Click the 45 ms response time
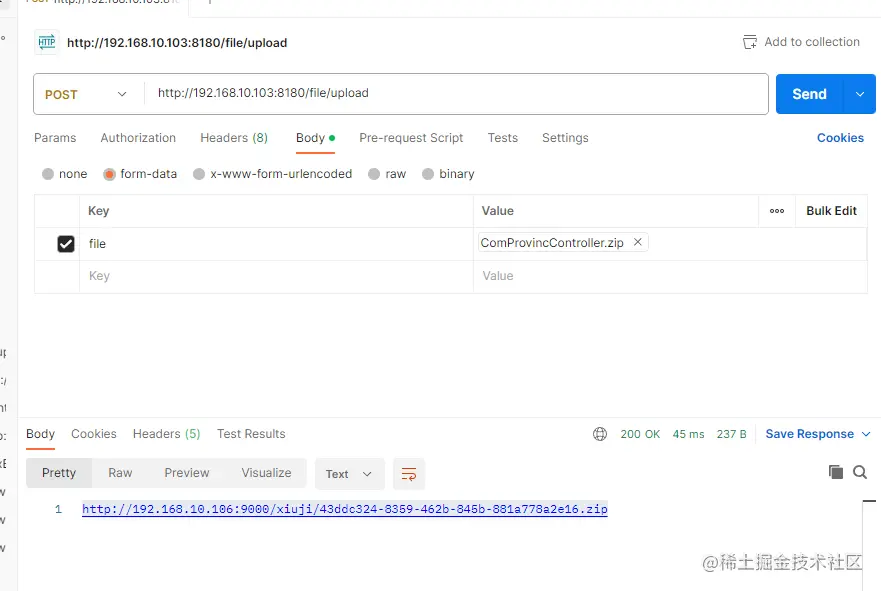 pyautogui.click(x=688, y=434)
